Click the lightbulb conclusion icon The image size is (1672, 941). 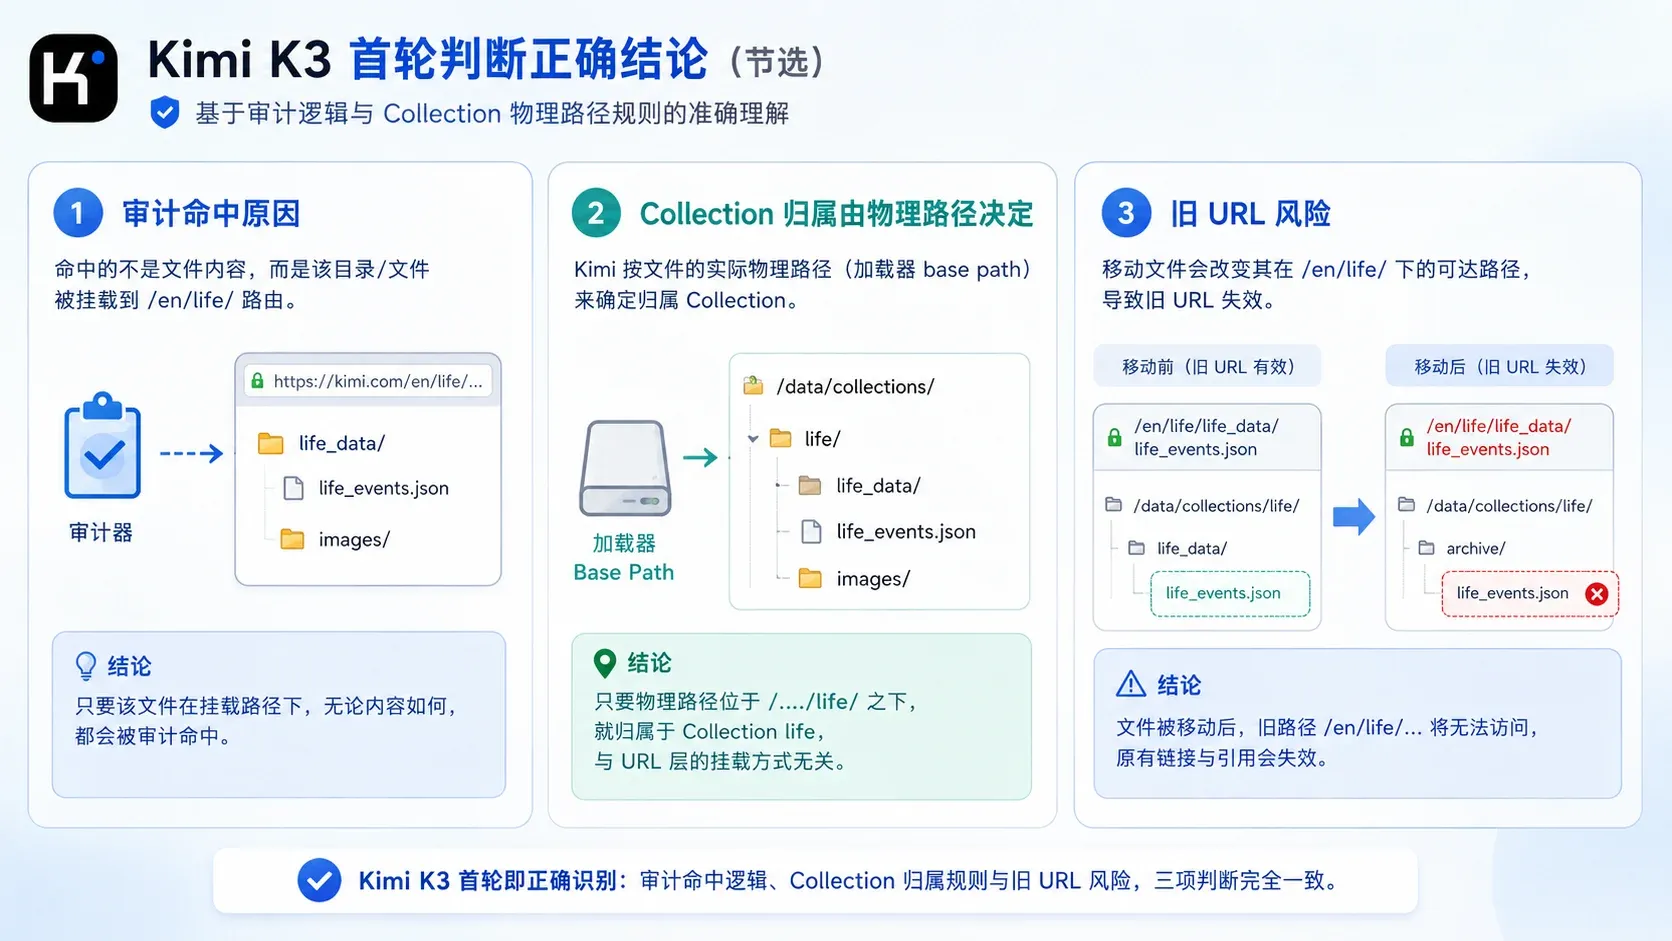(86, 666)
